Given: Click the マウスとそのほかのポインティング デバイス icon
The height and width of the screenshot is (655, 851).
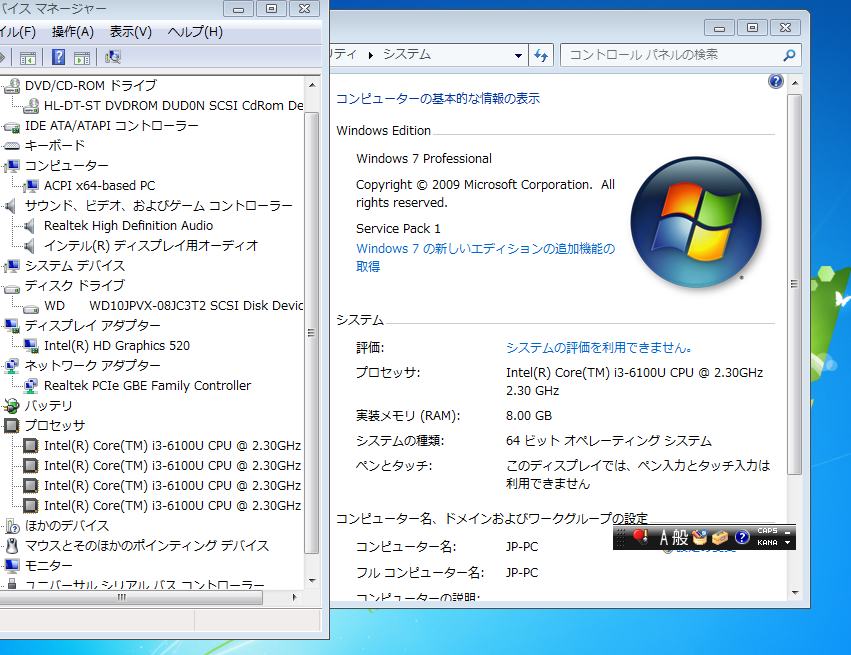Looking at the screenshot, I should [x=12, y=546].
